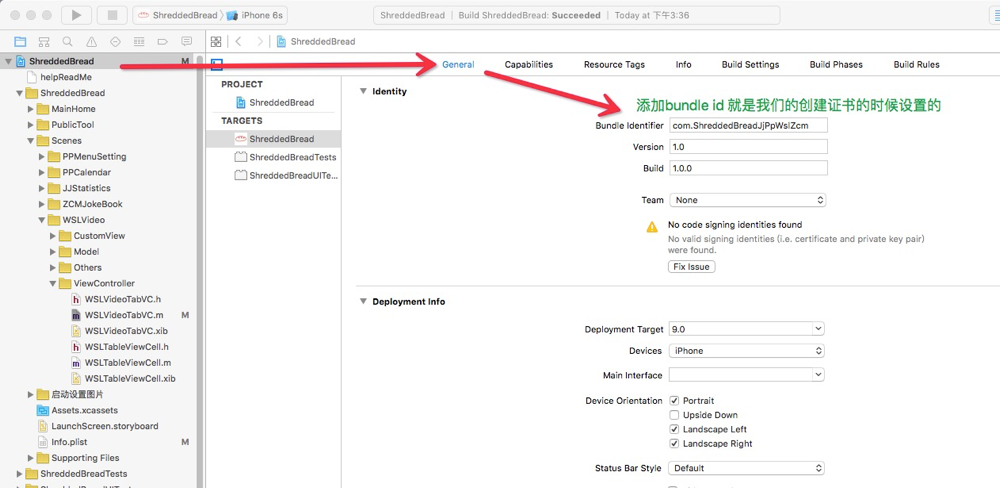
Task: Click the yellow code signing warning icon
Action: 652,227
